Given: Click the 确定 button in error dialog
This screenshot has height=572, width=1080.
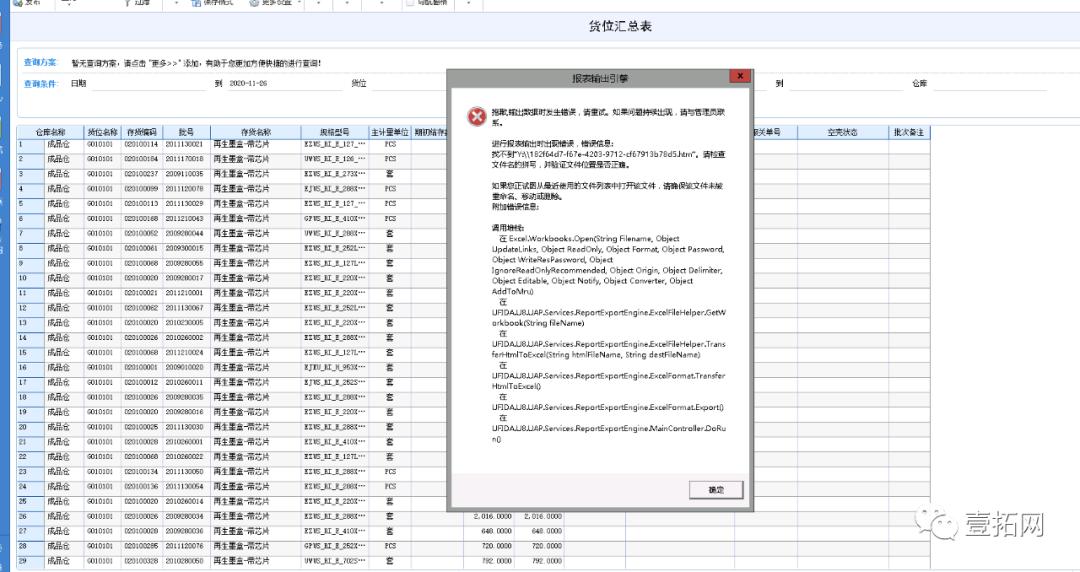Looking at the screenshot, I should [716, 489].
